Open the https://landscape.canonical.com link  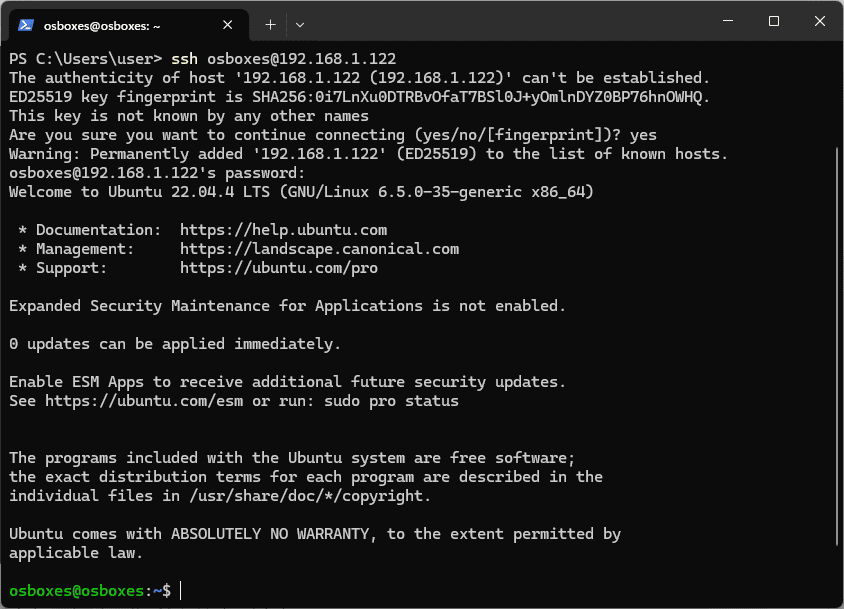pyautogui.click(x=319, y=249)
